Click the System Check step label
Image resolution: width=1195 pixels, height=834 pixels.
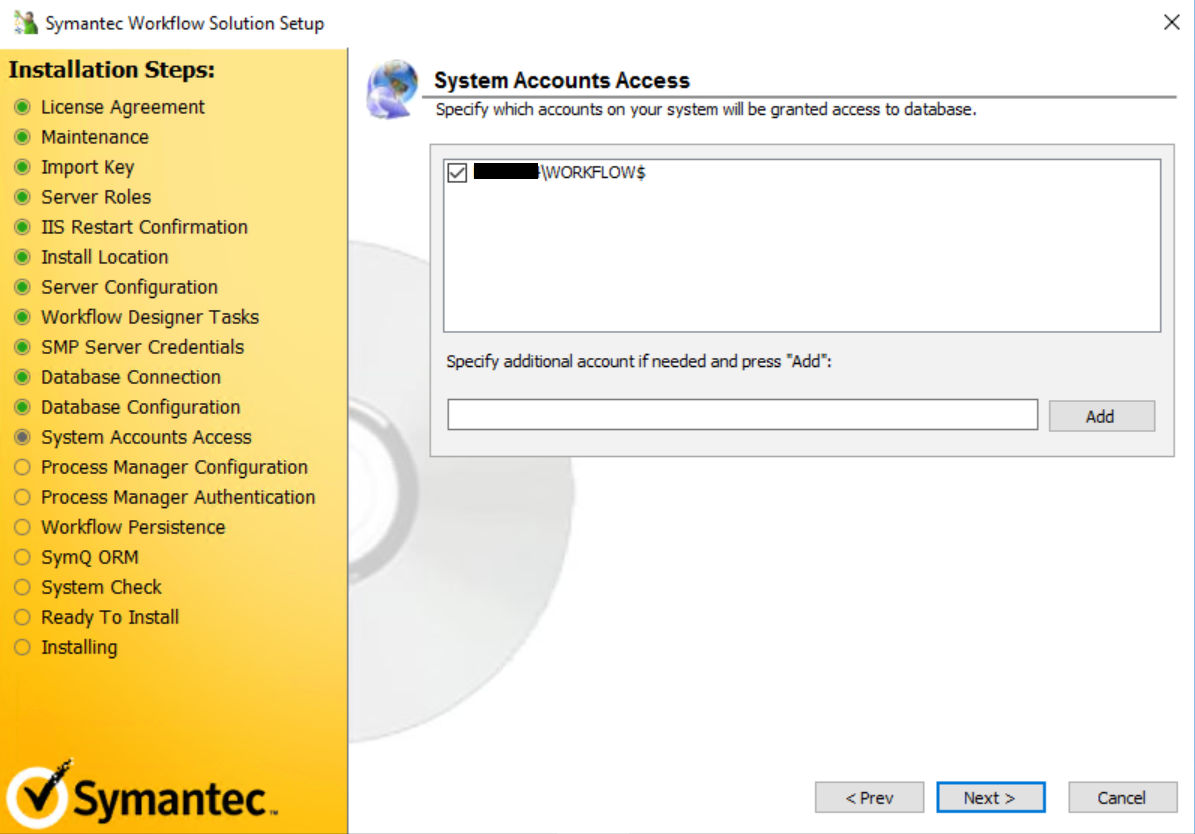[101, 587]
